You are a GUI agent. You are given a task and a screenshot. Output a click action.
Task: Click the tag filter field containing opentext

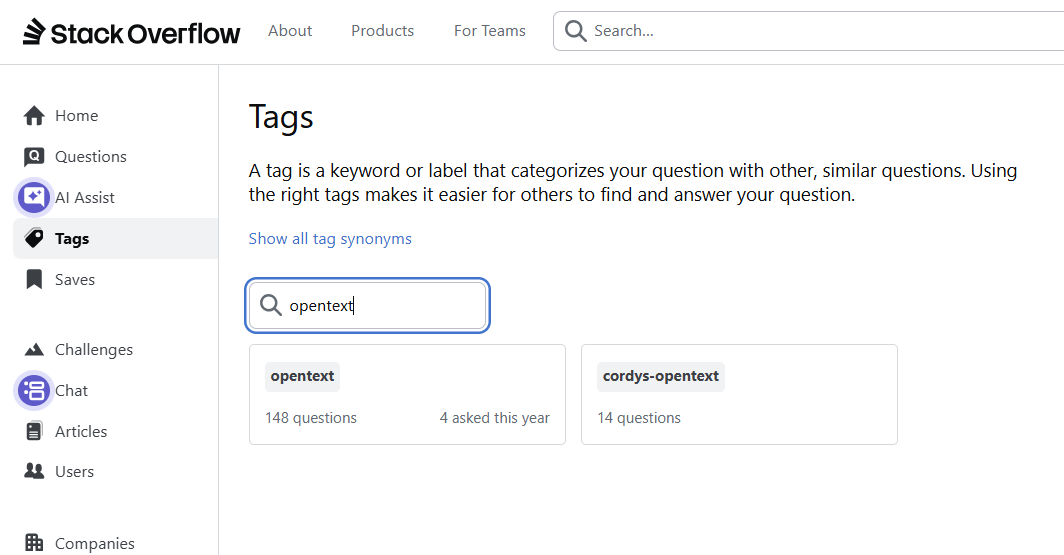pyautogui.click(x=368, y=305)
